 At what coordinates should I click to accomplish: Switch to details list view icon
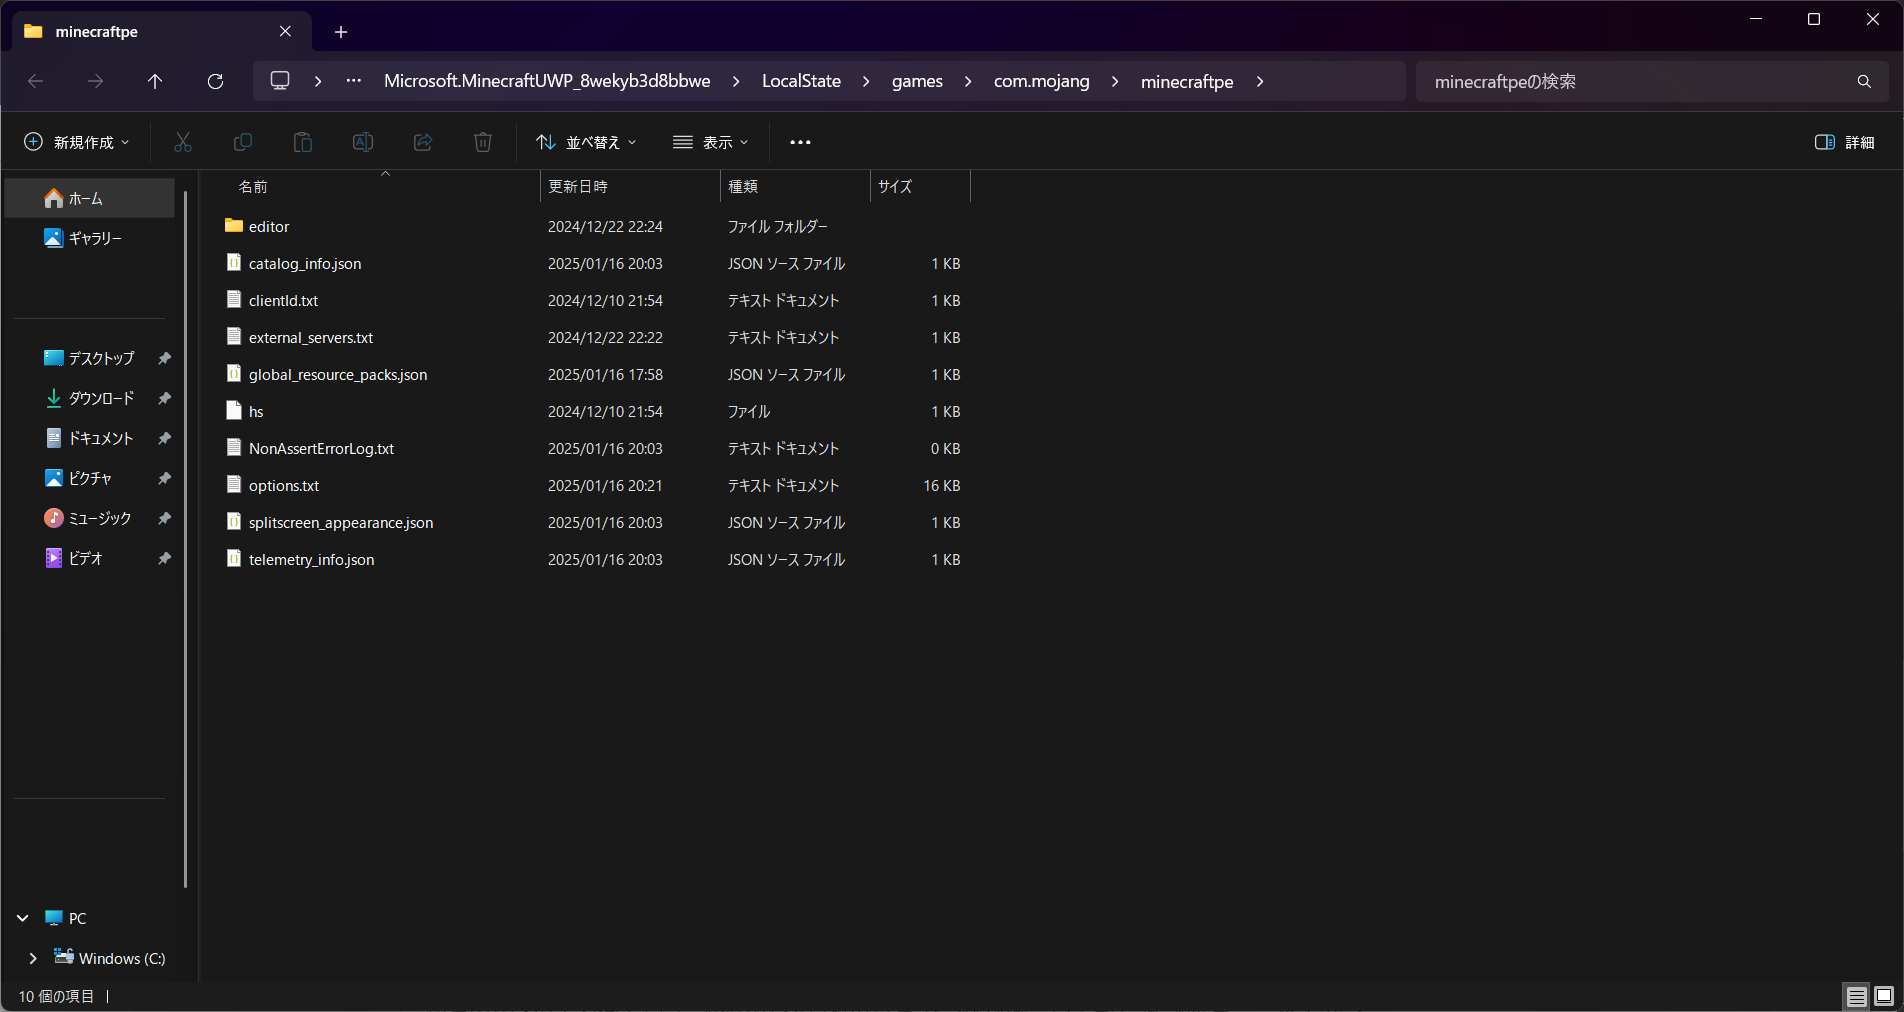click(1856, 996)
